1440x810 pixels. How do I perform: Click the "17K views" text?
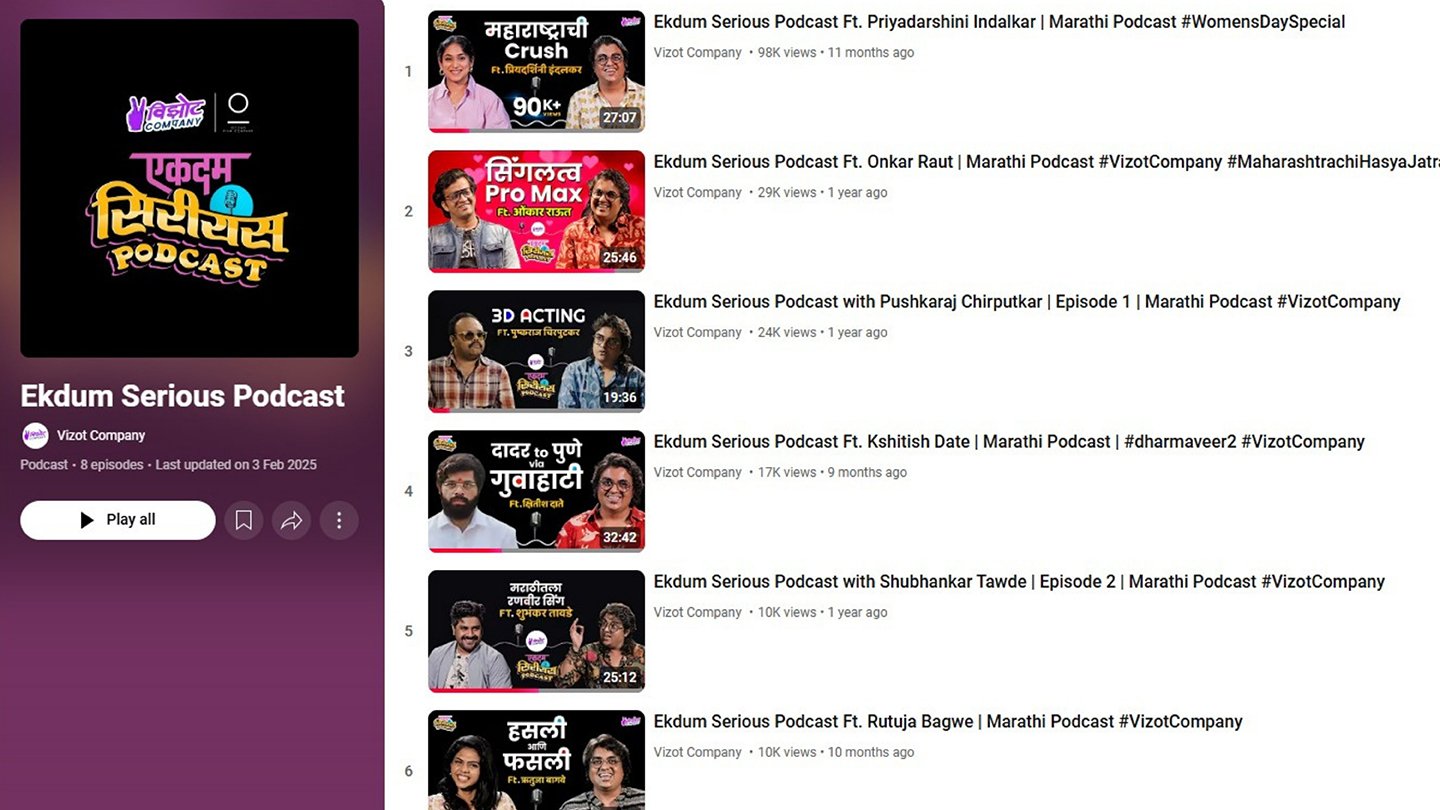coord(787,472)
